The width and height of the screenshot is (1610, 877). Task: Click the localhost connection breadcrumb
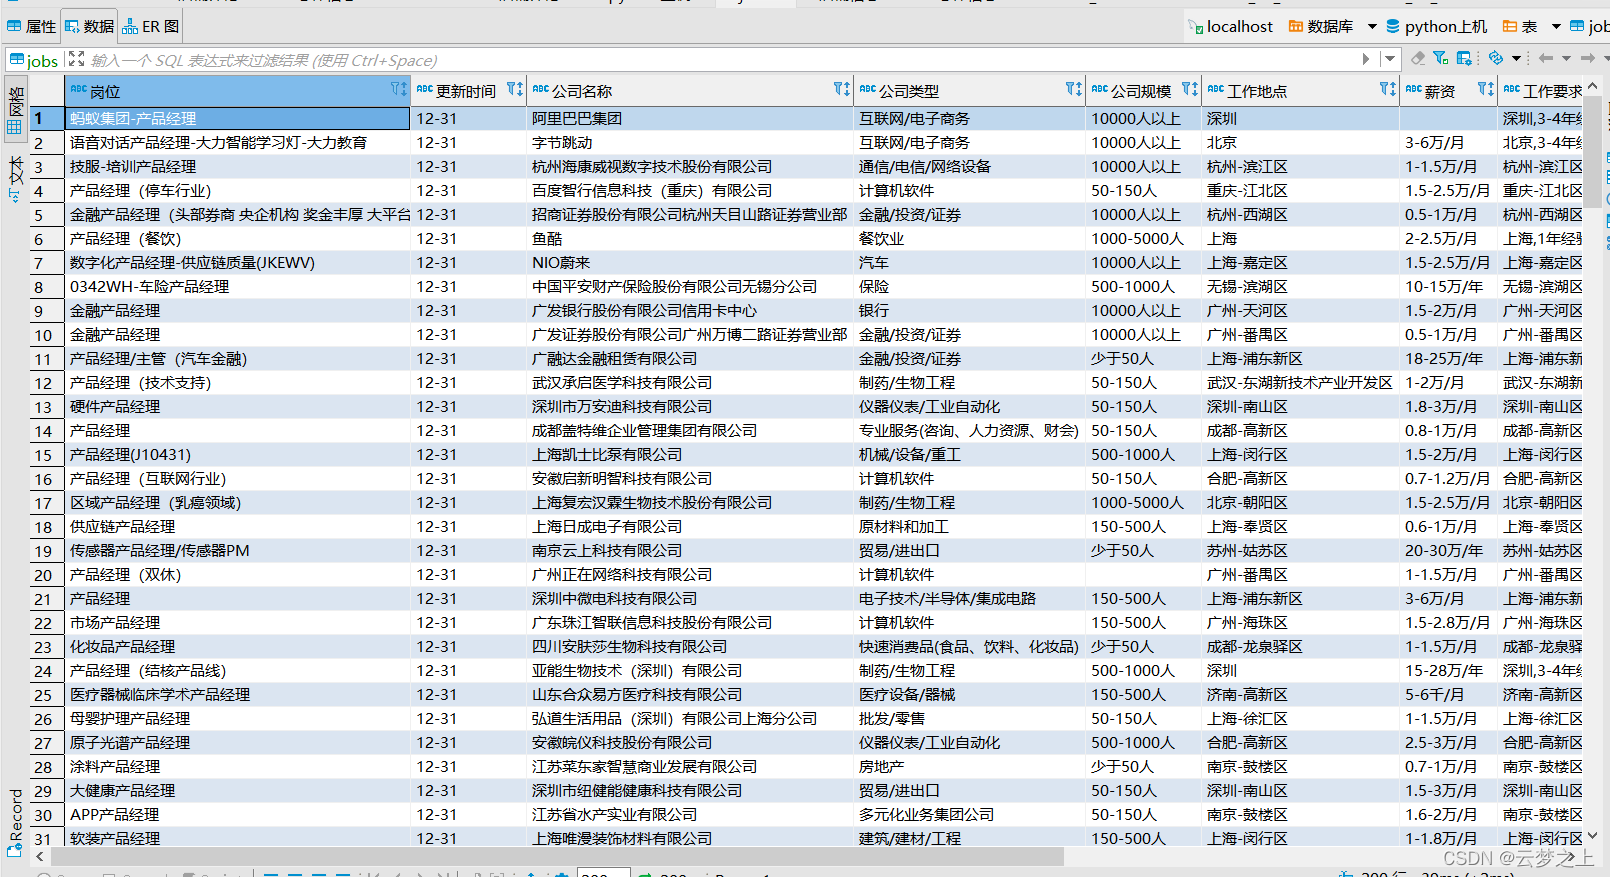coord(1230,27)
